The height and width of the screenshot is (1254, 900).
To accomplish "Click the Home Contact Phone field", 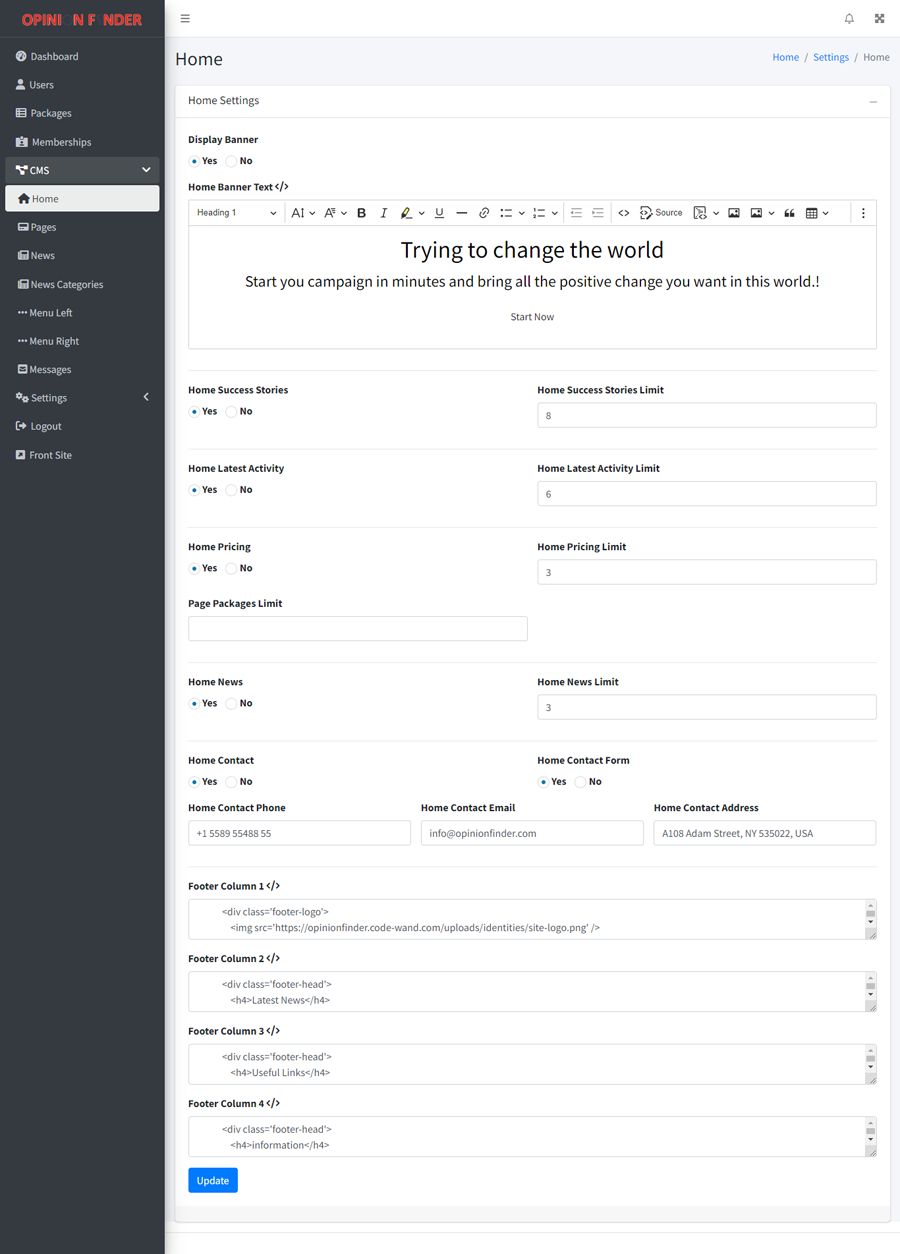I will coord(299,833).
